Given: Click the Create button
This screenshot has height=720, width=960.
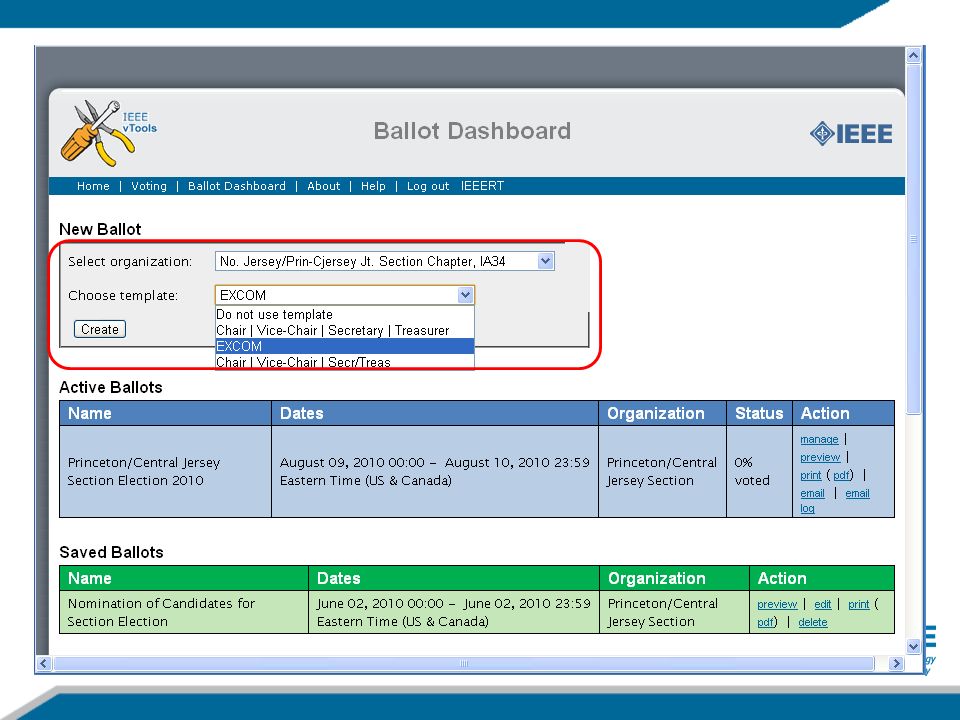Looking at the screenshot, I should 100,329.
